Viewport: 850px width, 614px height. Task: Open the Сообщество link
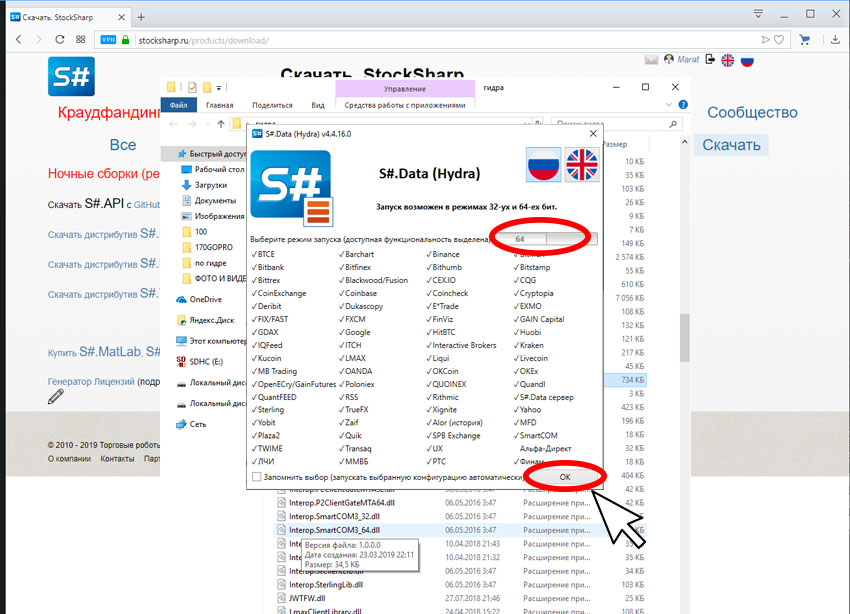(752, 112)
